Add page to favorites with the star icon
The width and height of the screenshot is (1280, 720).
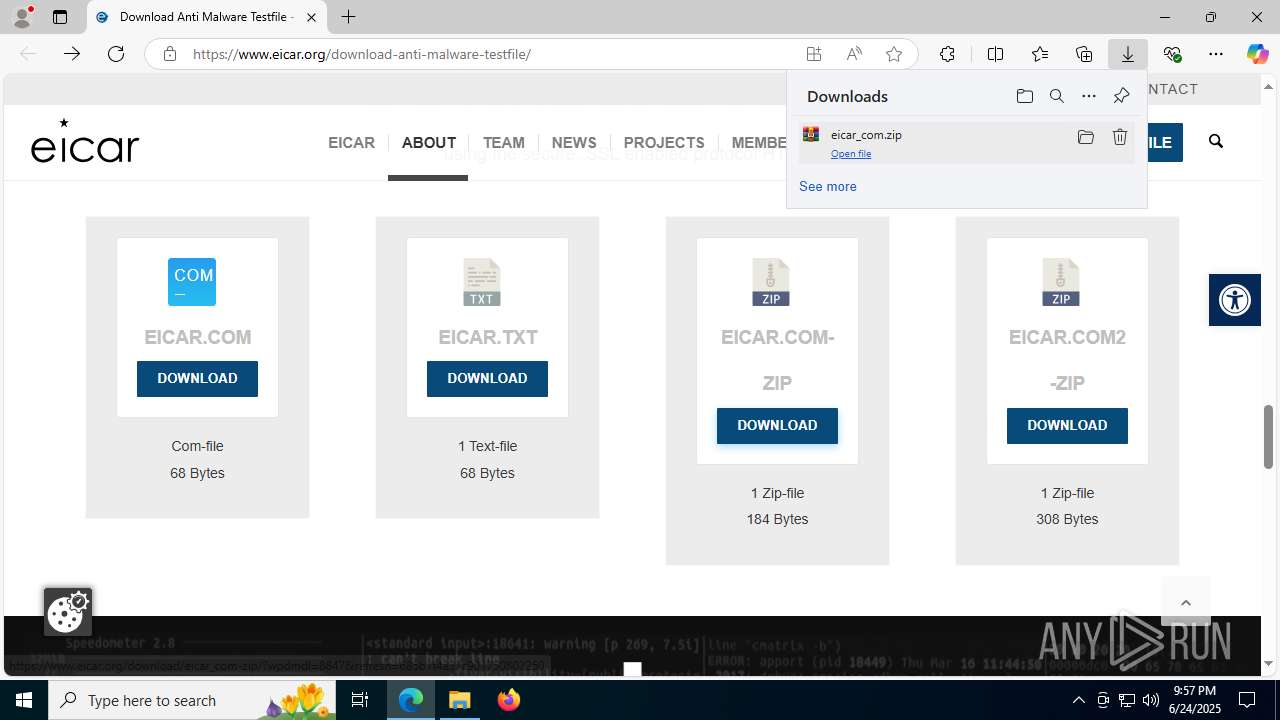point(894,54)
